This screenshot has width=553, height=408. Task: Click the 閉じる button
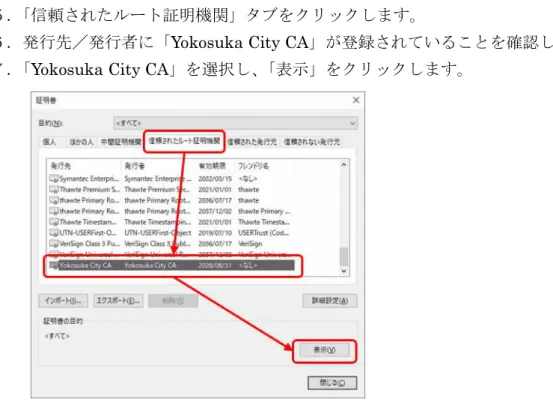click(332, 383)
